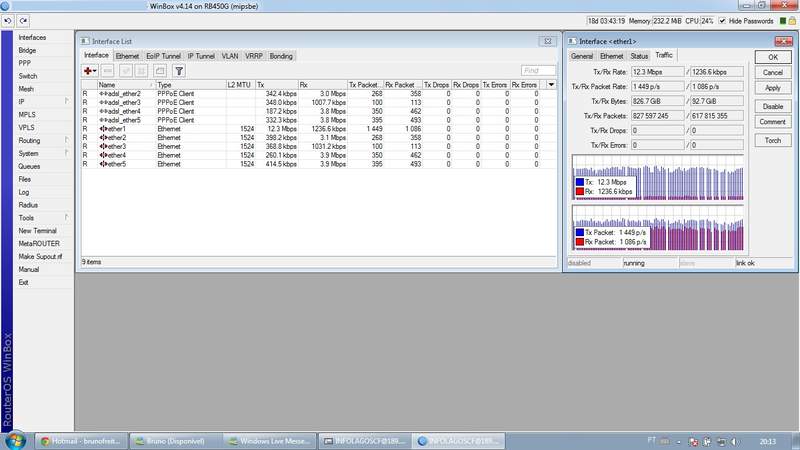Click the ether3 ethernet interface icon

click(103, 146)
